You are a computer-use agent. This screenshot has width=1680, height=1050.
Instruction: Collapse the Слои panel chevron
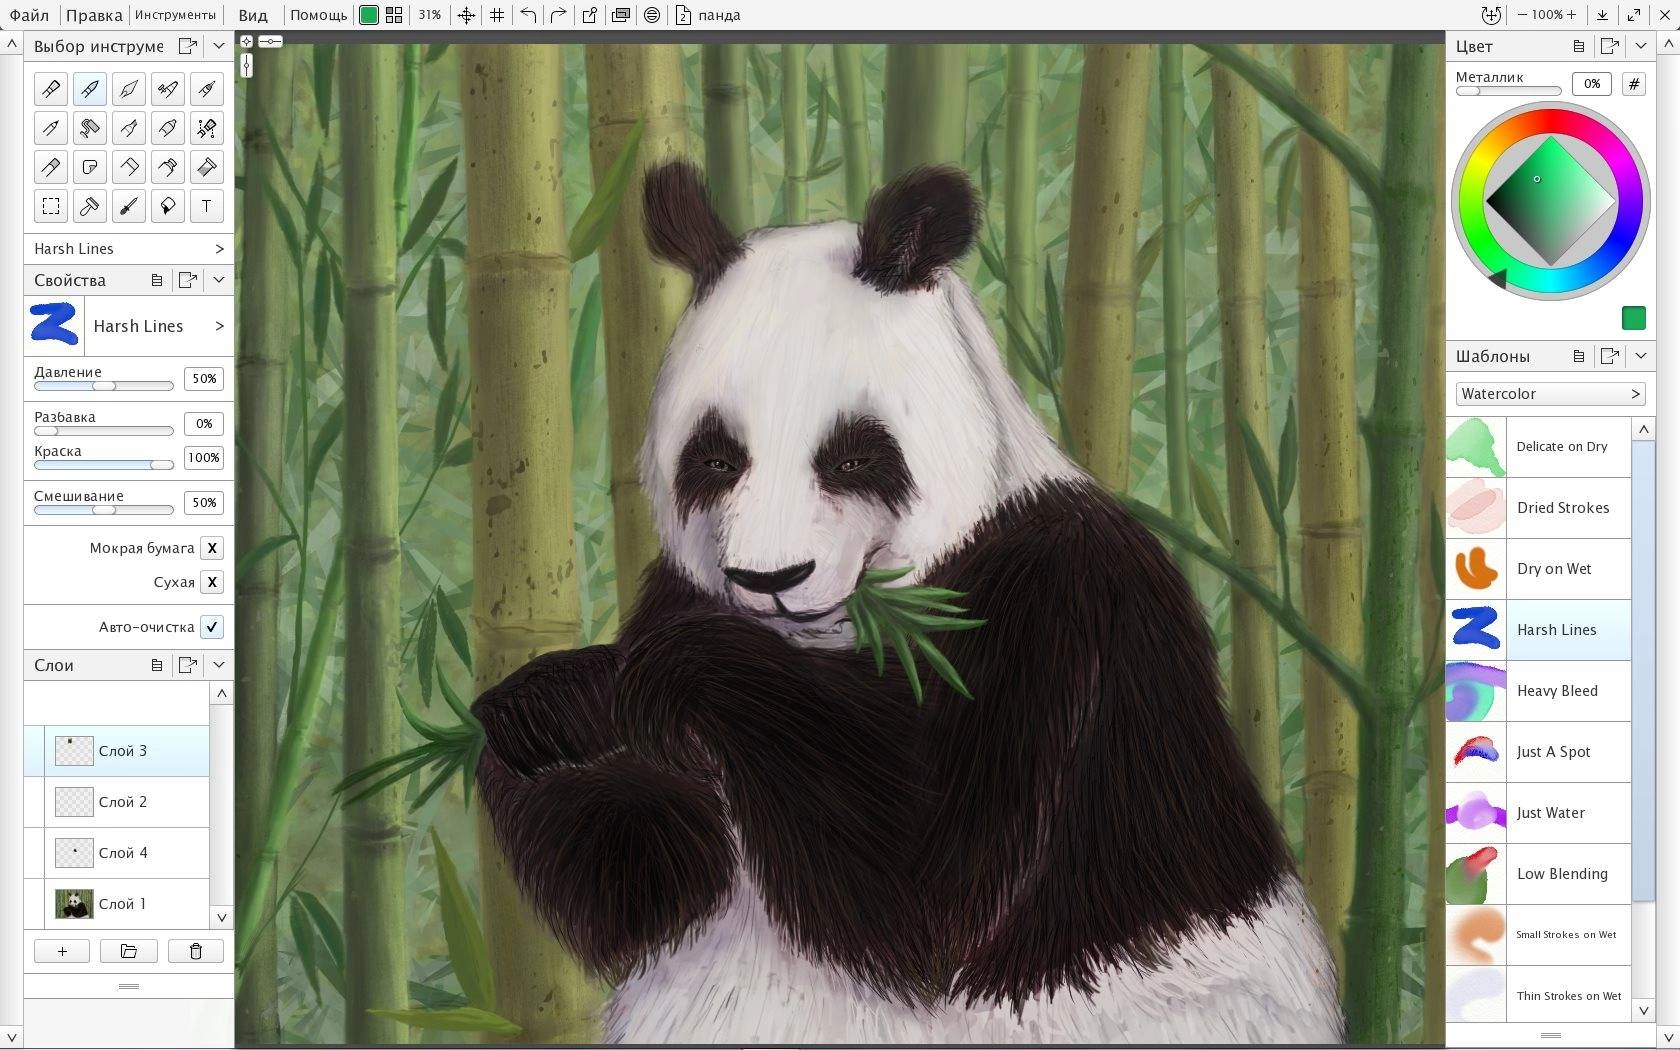coord(219,665)
